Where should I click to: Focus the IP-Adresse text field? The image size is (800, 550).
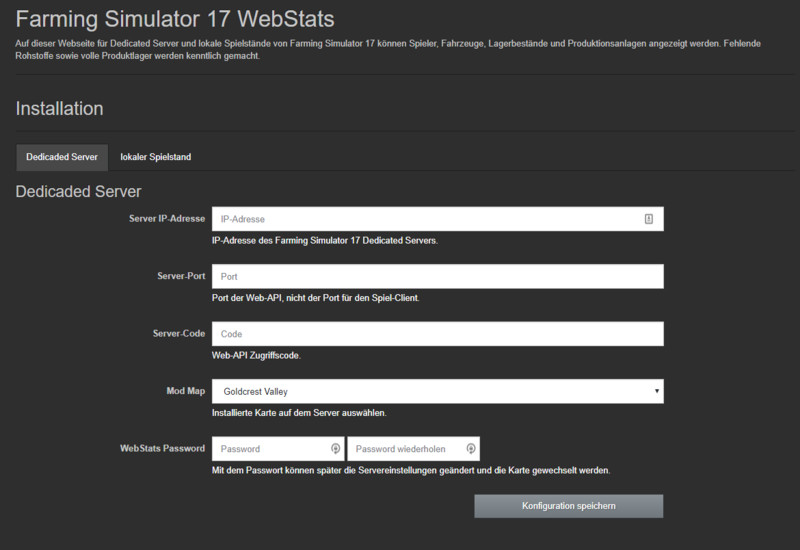pyautogui.click(x=425, y=219)
